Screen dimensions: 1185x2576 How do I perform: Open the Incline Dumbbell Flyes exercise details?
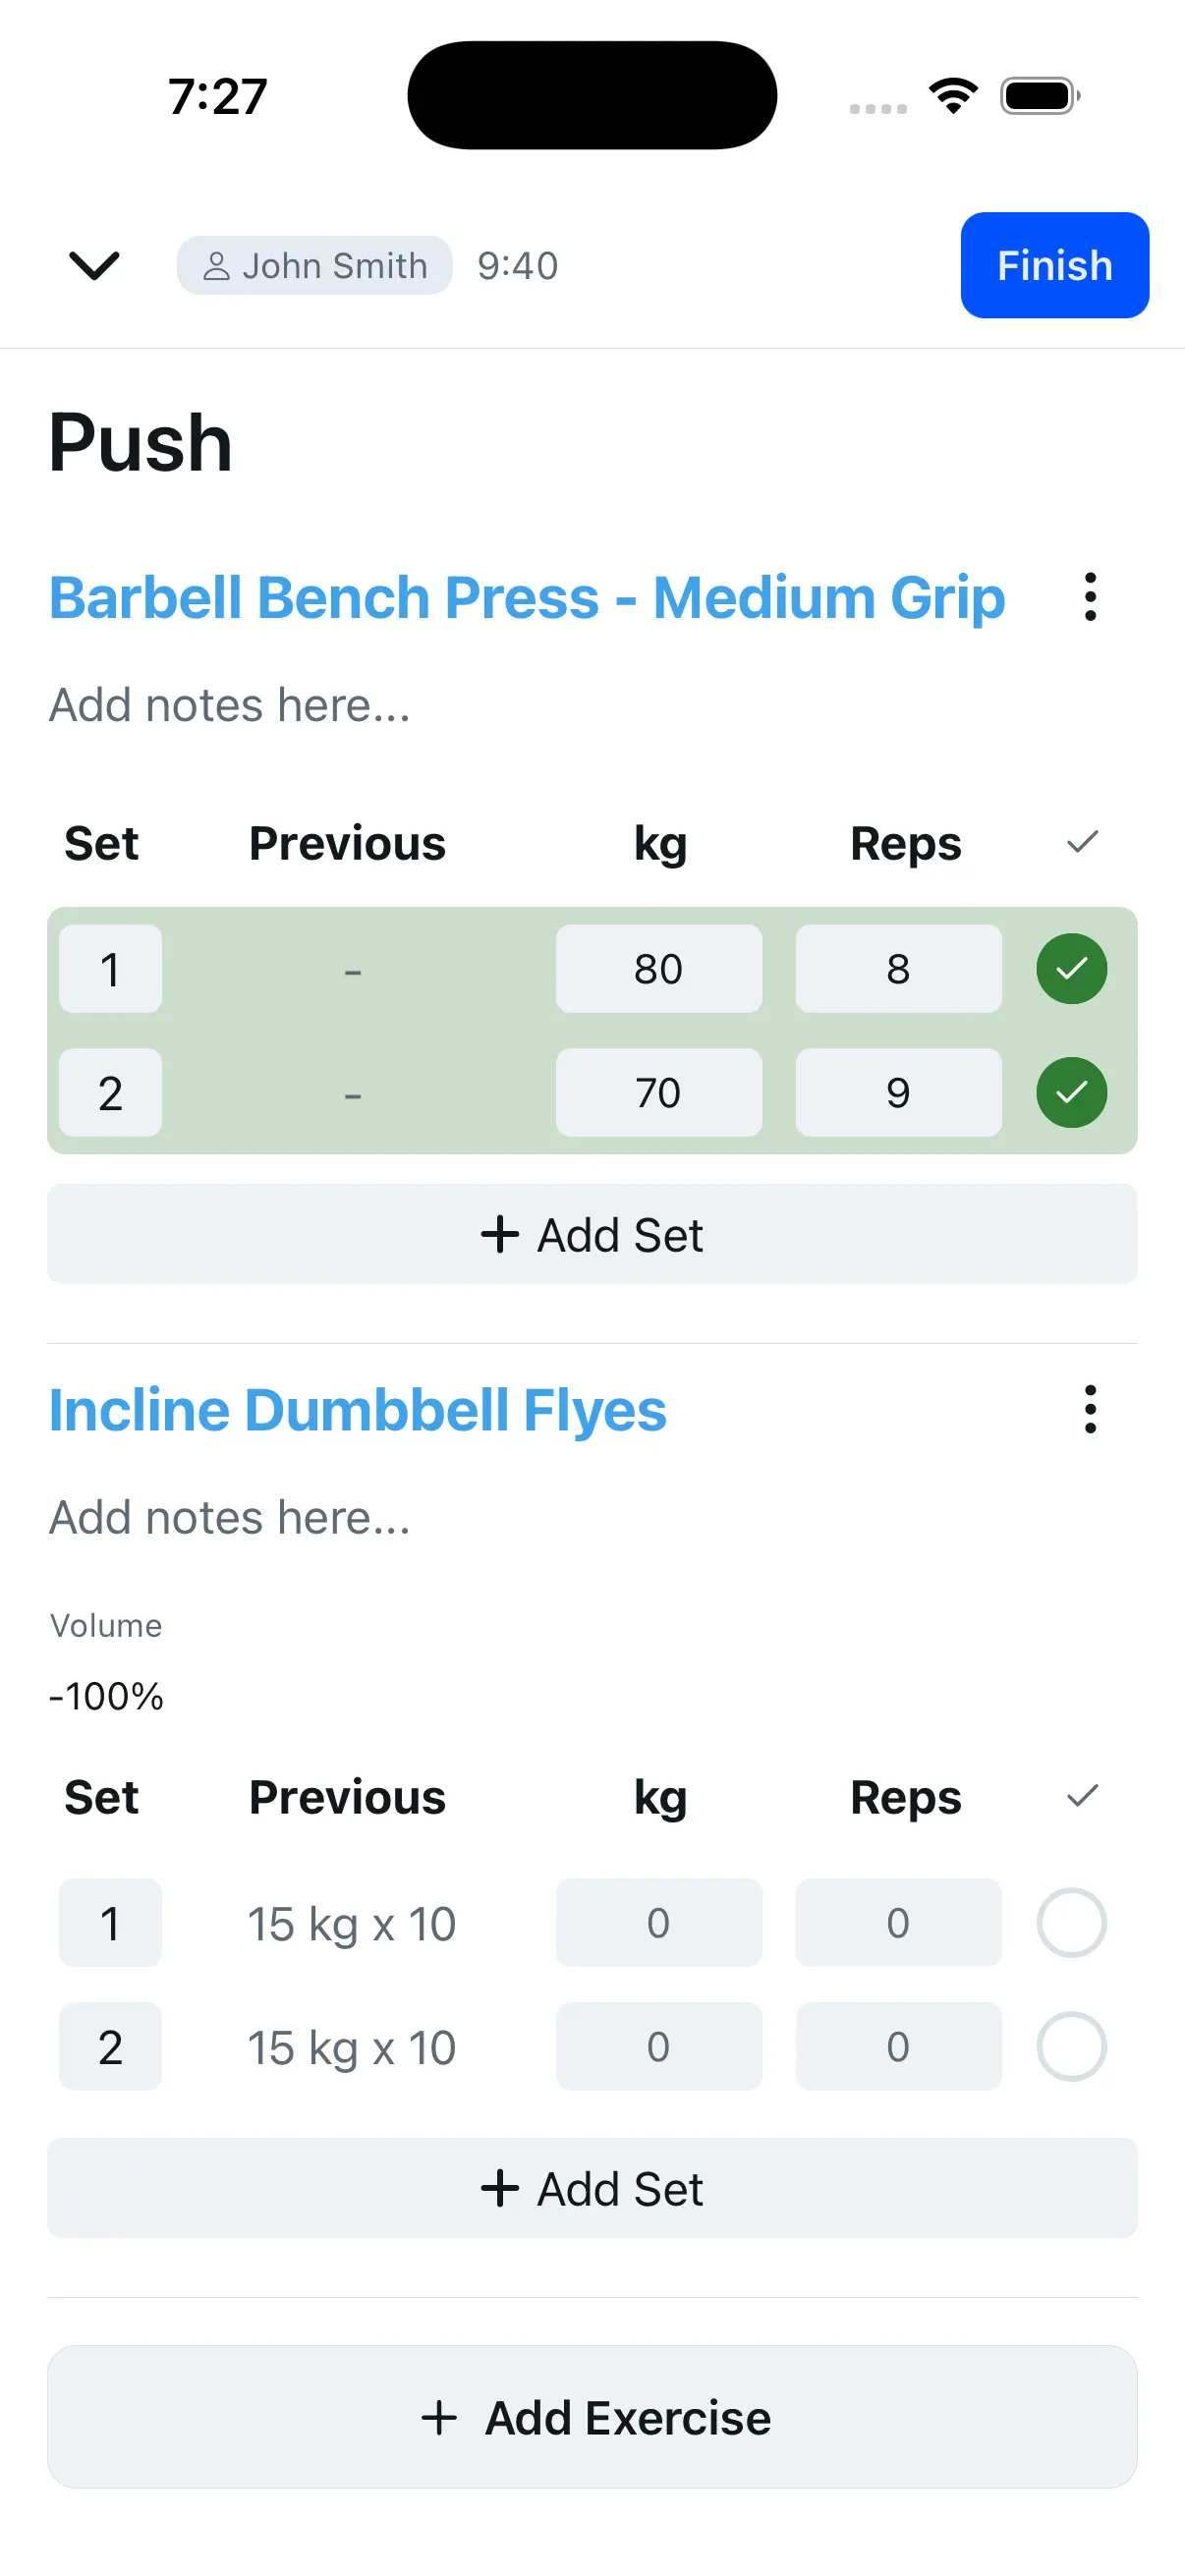(357, 1410)
